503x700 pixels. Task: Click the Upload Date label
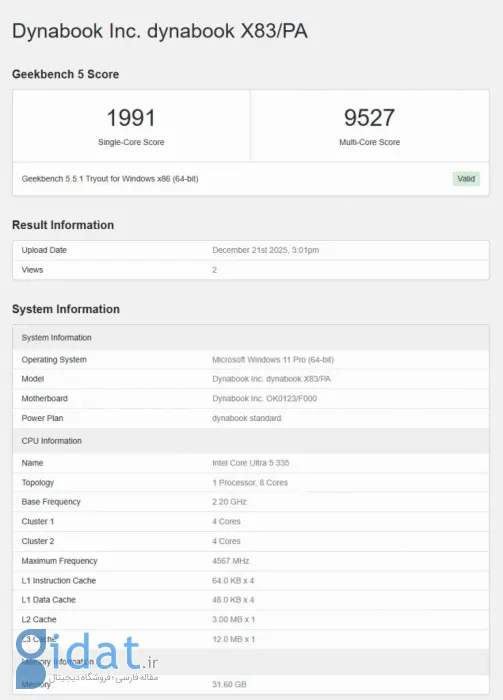click(44, 250)
